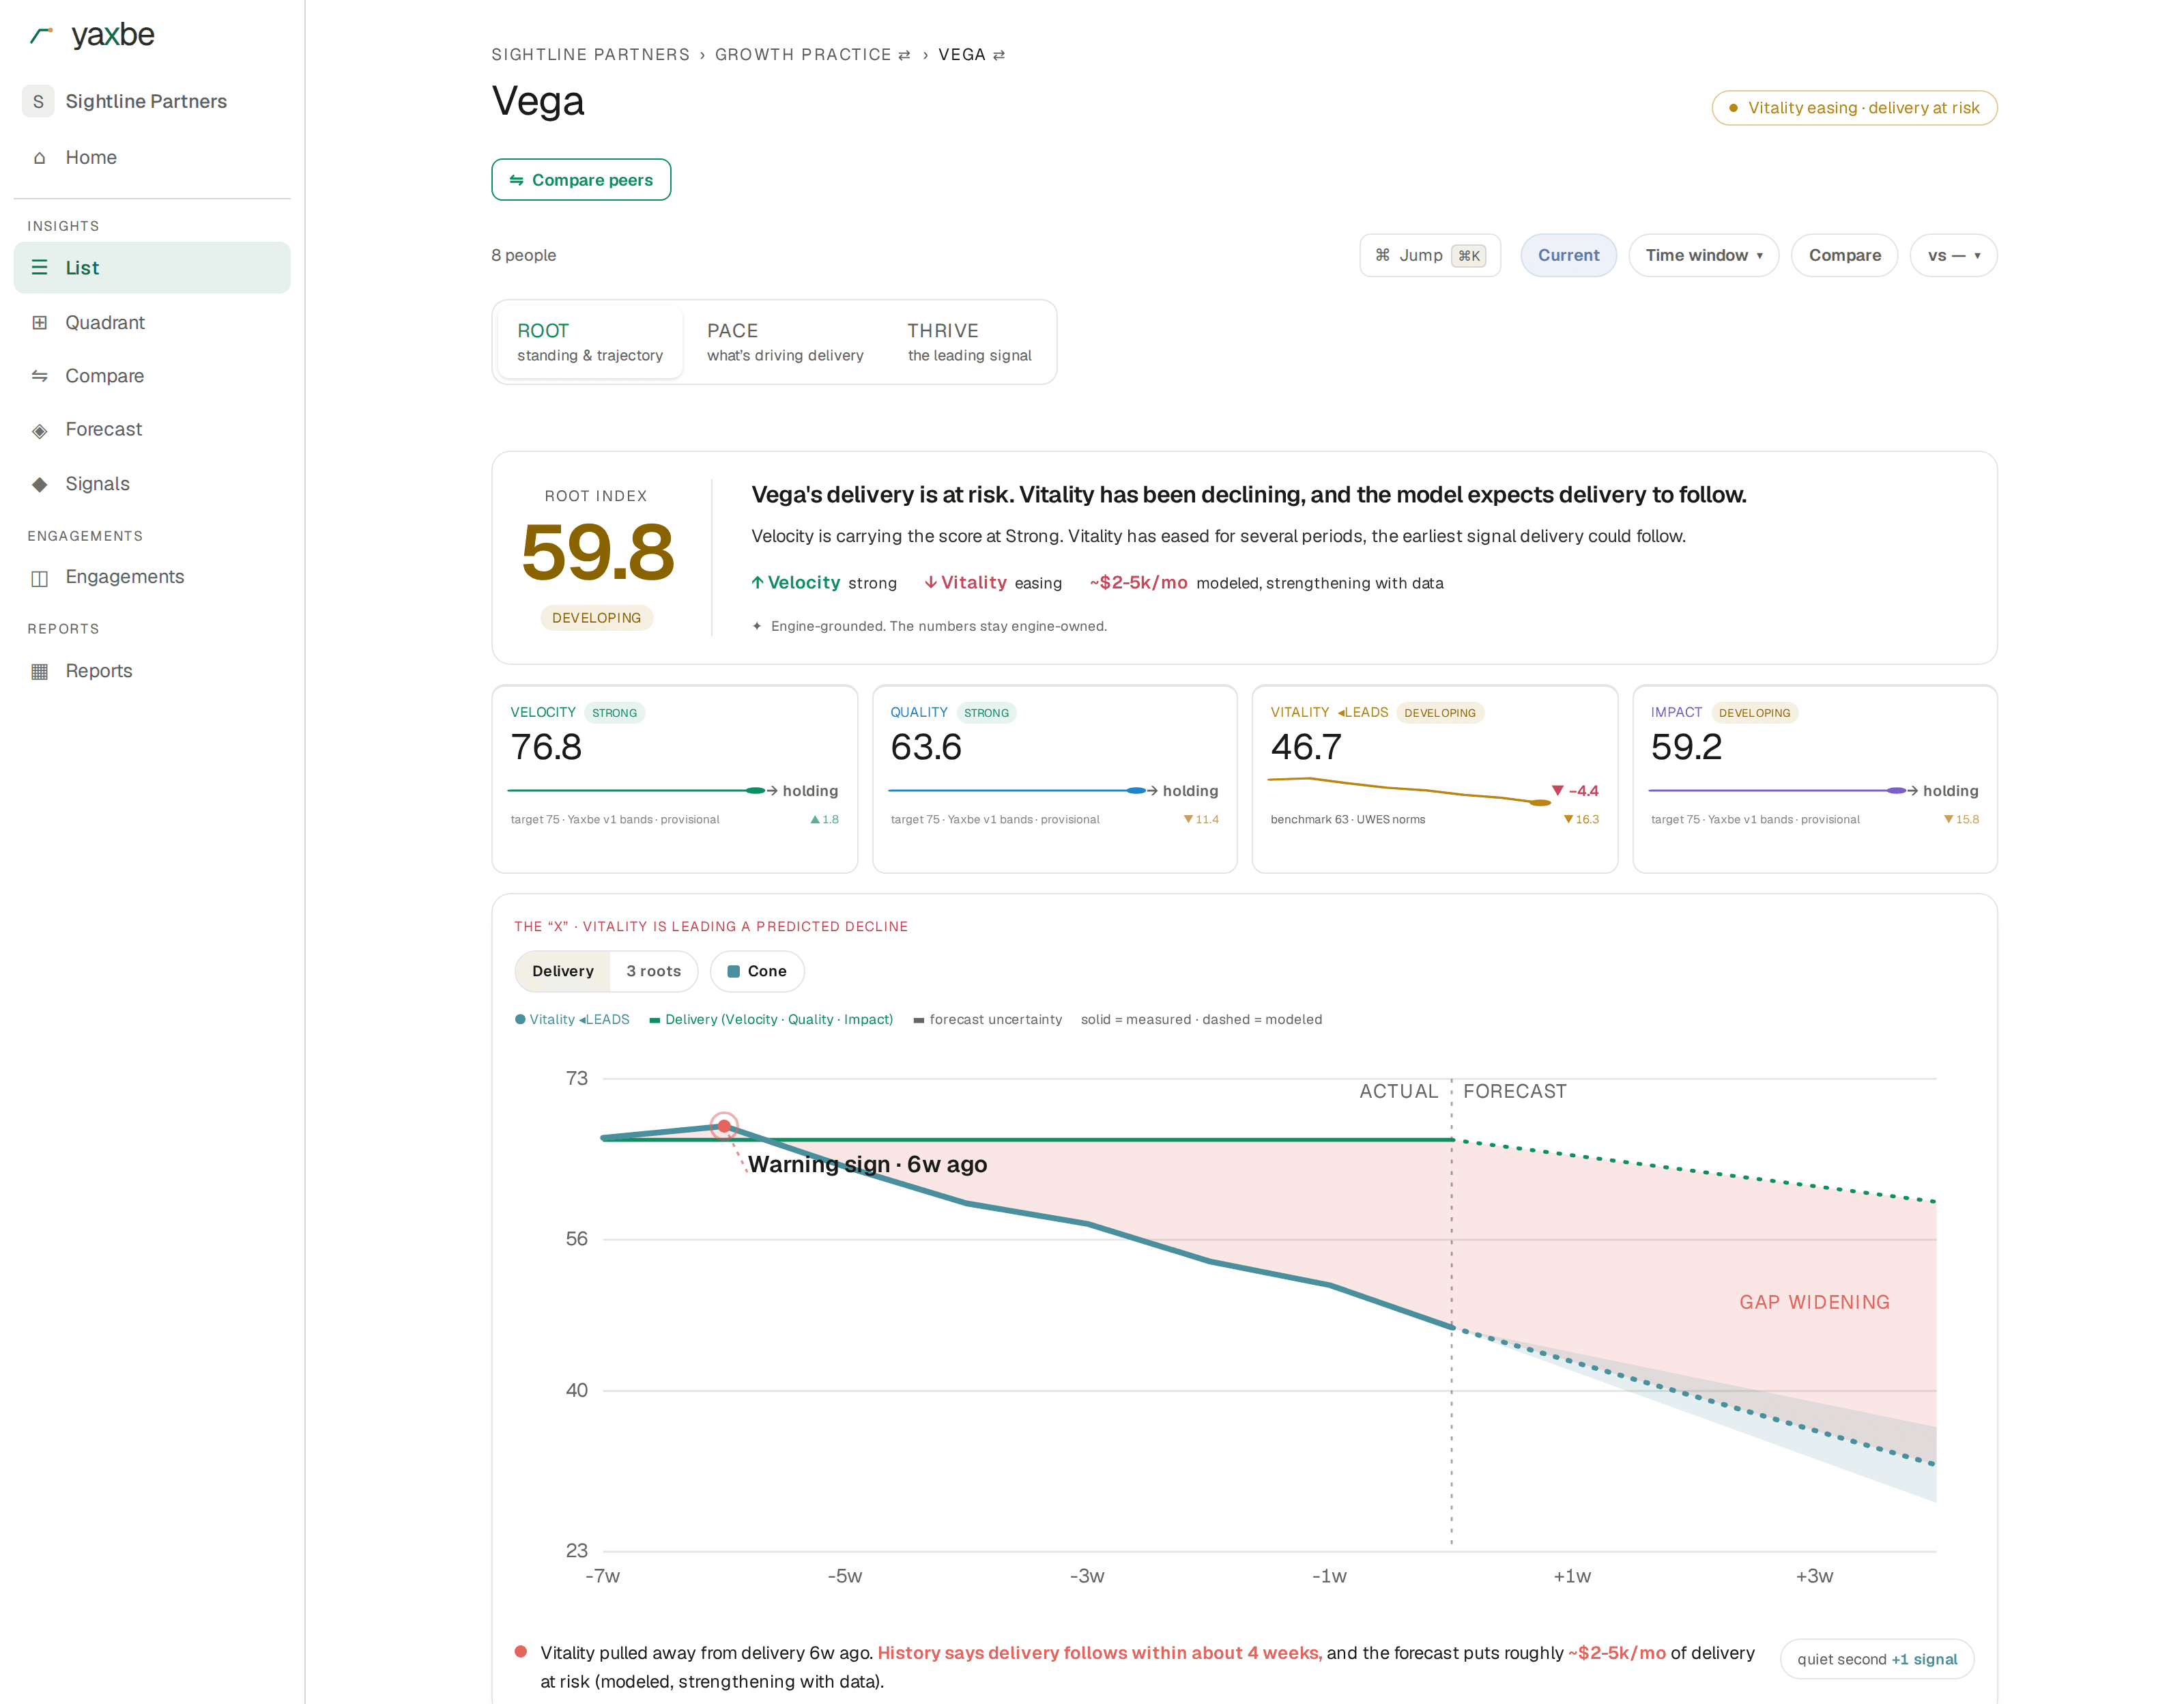This screenshot has width=2184, height=1704.
Task: Click the command symbol in Jump box
Action: coord(1382,255)
